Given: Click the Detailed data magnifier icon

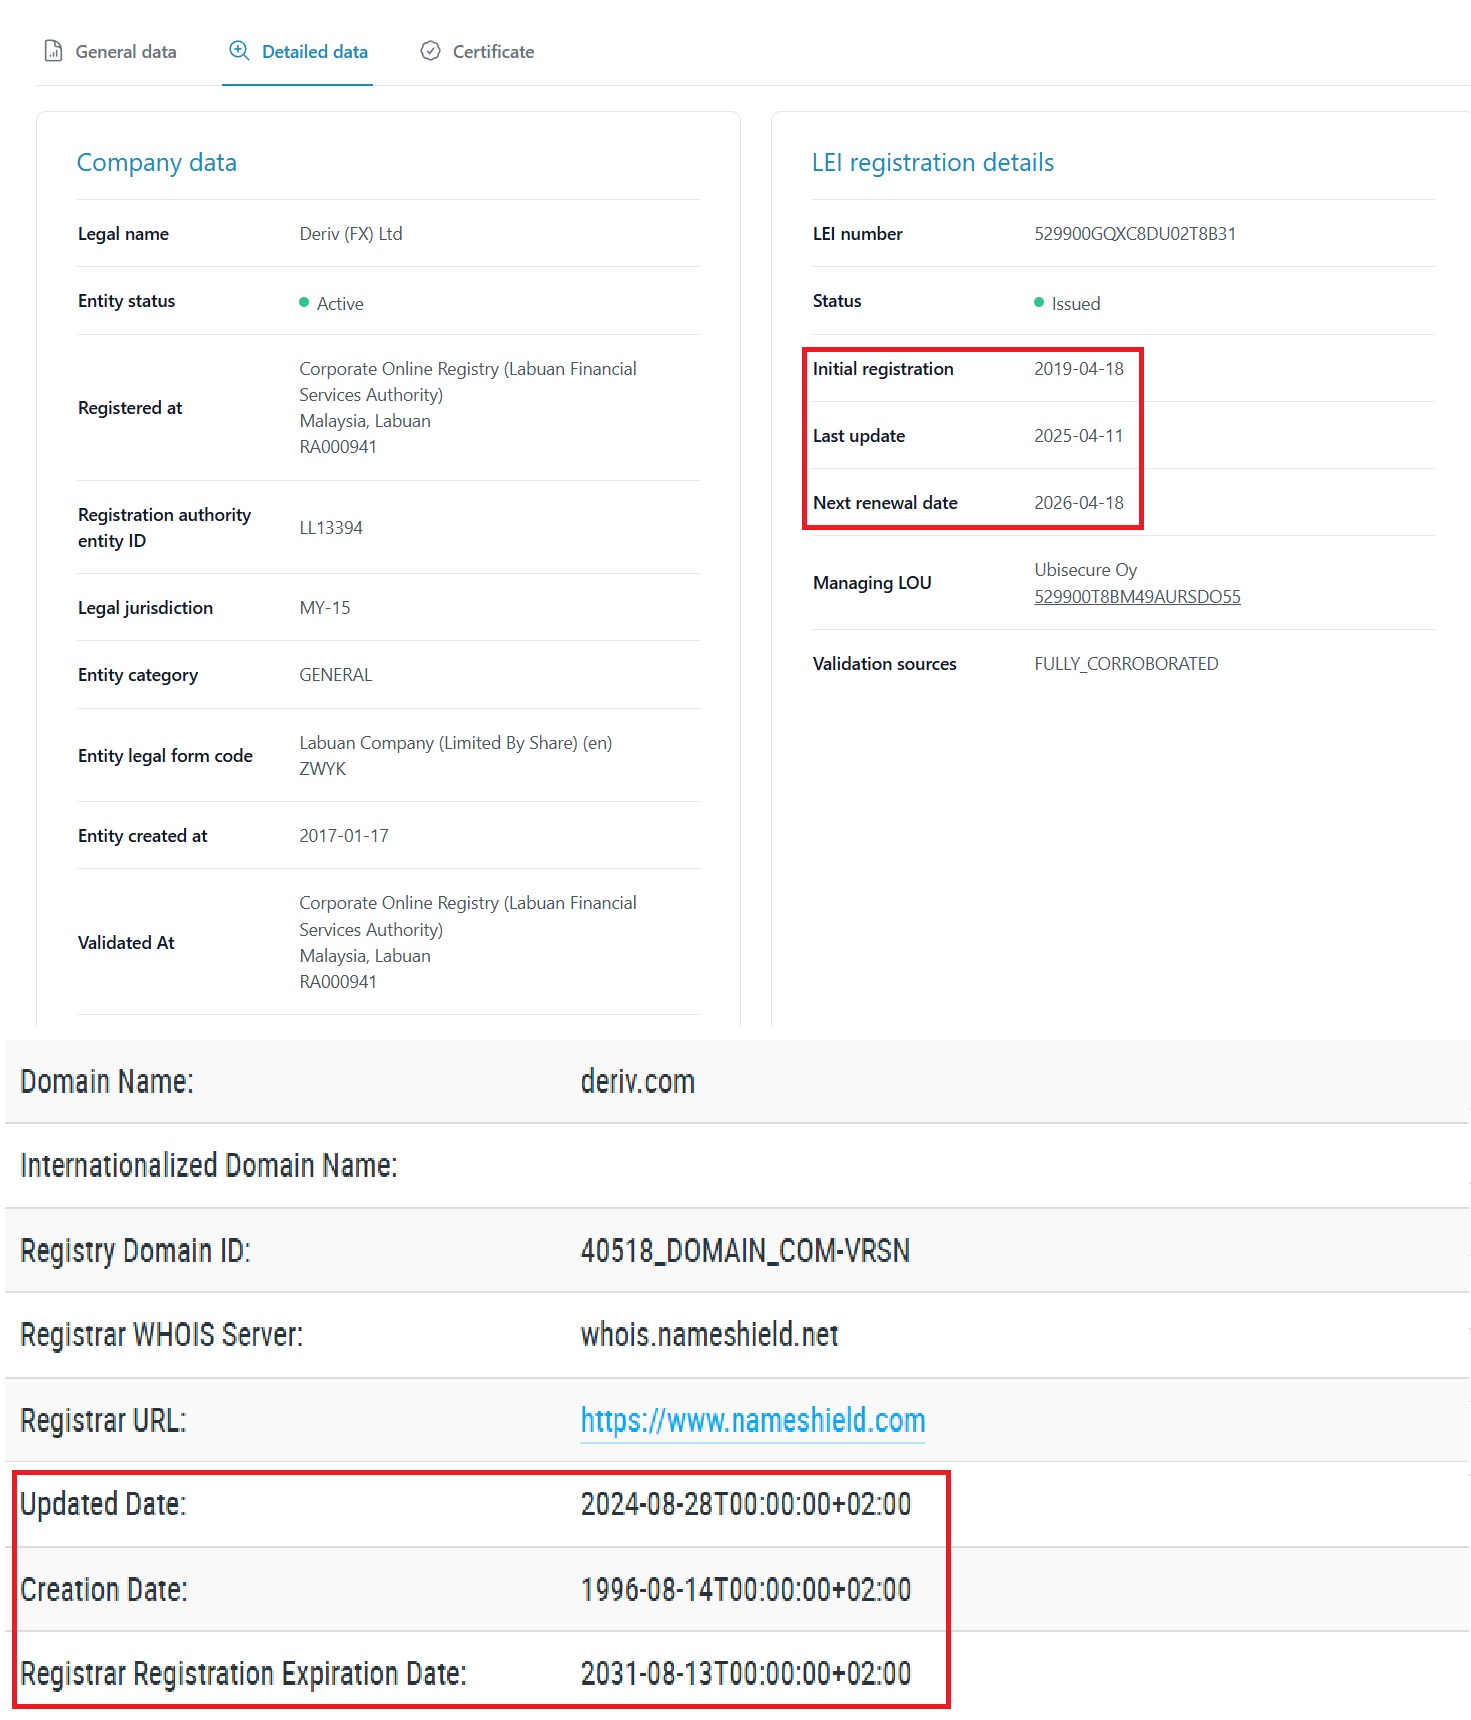Looking at the screenshot, I should tap(239, 51).
